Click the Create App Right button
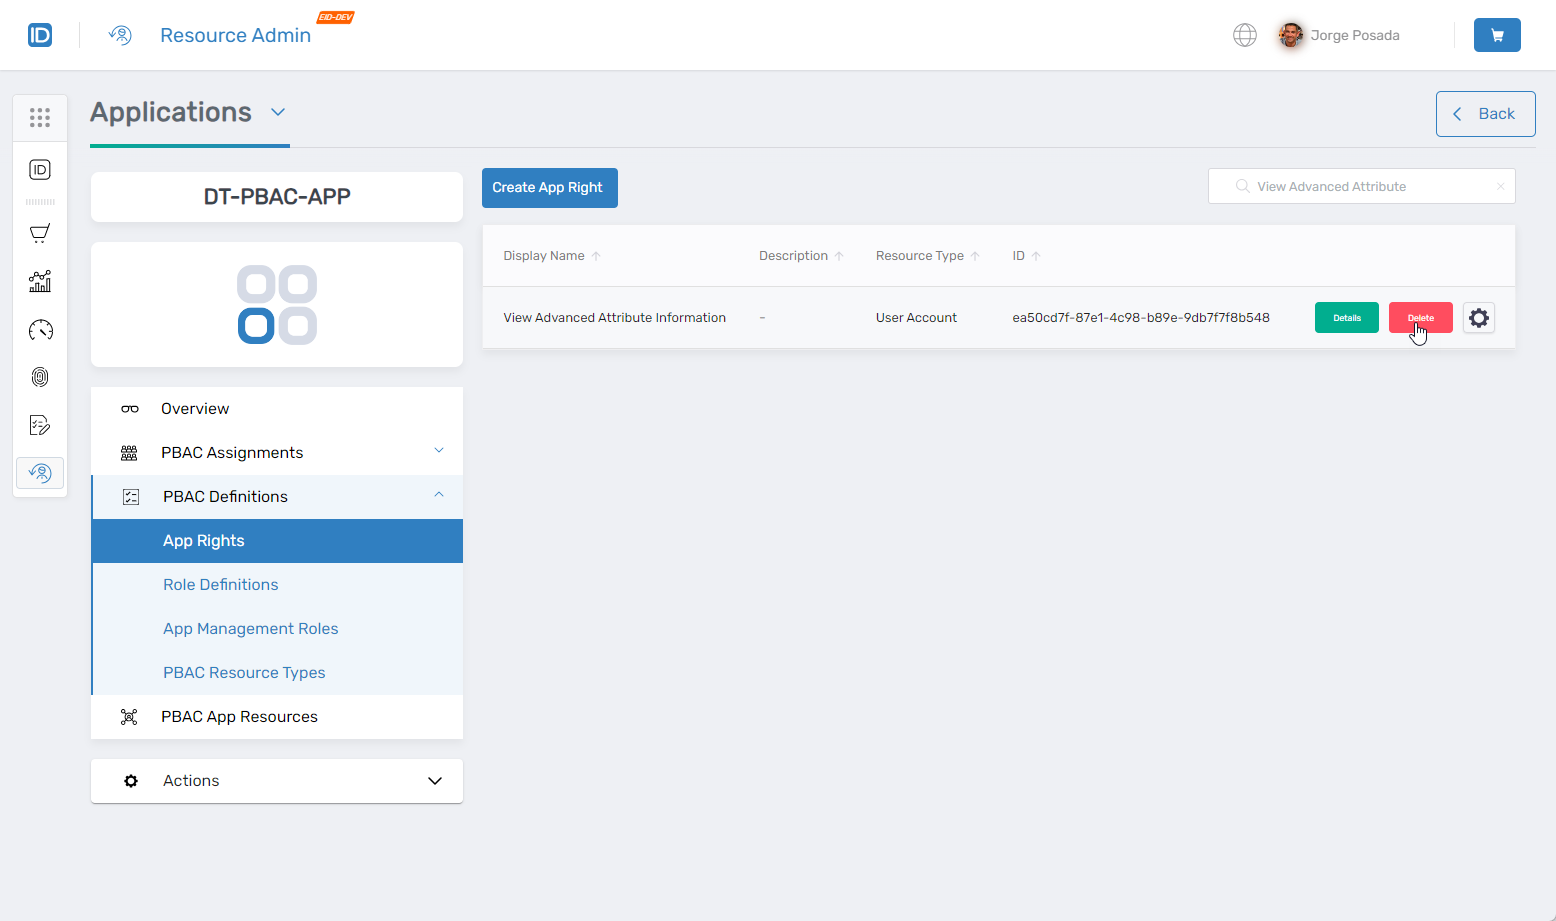The width and height of the screenshot is (1556, 921). click(x=549, y=188)
